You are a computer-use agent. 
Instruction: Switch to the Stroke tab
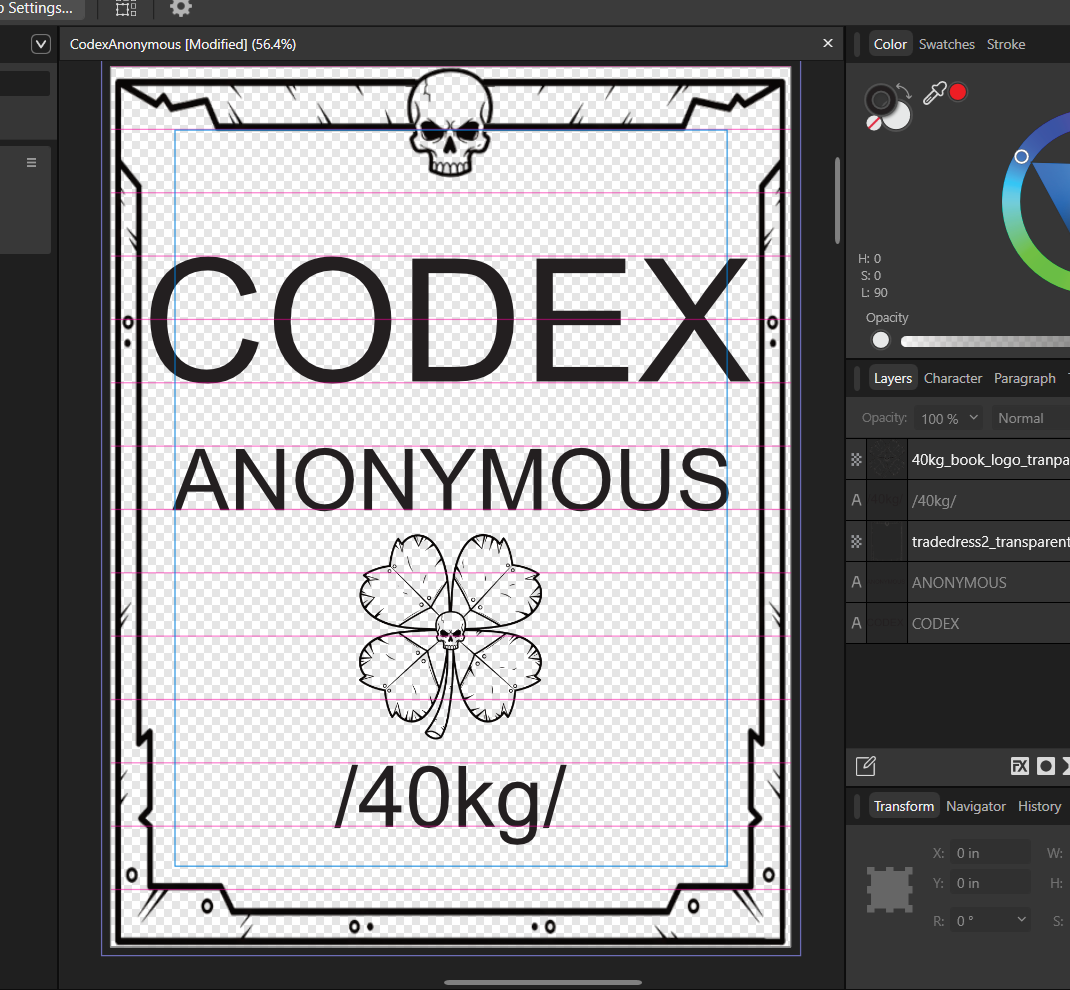pos(1006,44)
